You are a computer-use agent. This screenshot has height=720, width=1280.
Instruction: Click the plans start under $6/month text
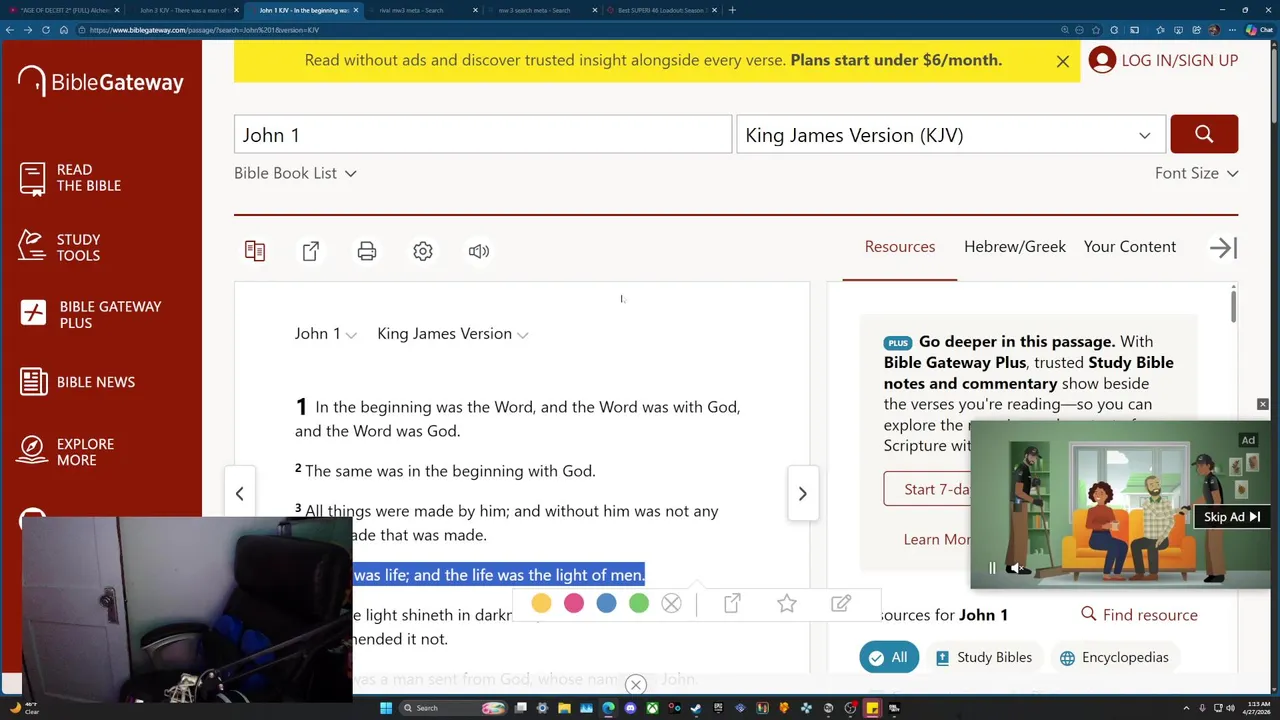point(896,60)
